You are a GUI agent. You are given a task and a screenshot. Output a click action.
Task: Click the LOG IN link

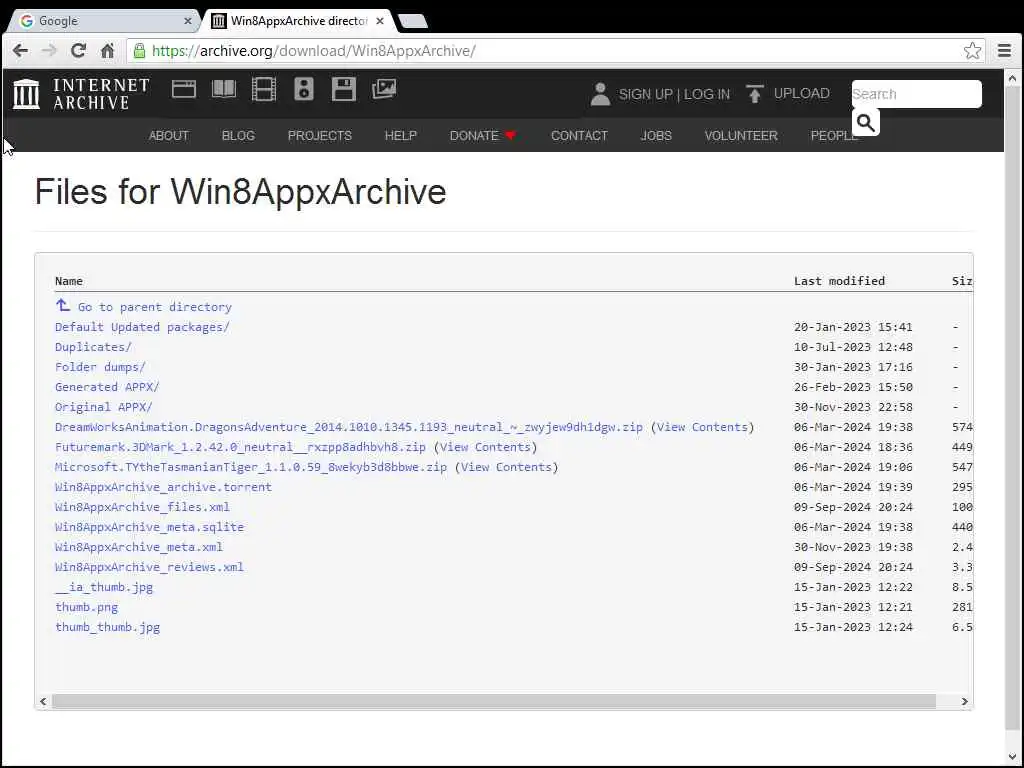707,94
